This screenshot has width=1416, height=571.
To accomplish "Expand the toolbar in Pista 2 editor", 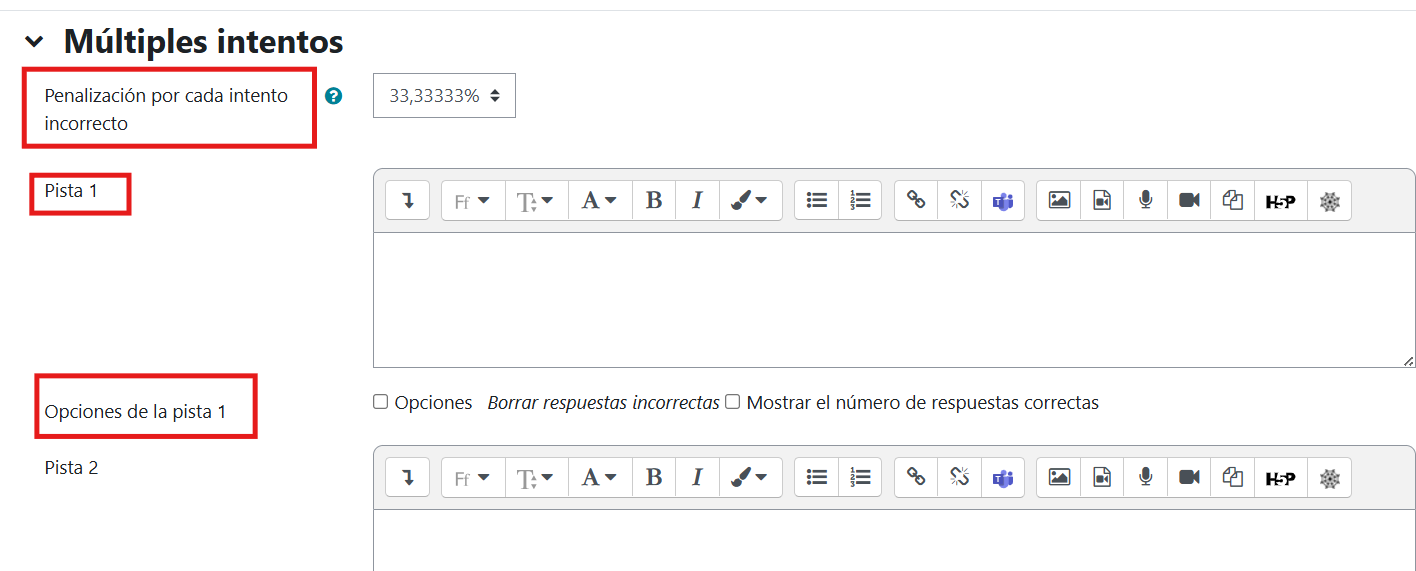I will point(408,478).
